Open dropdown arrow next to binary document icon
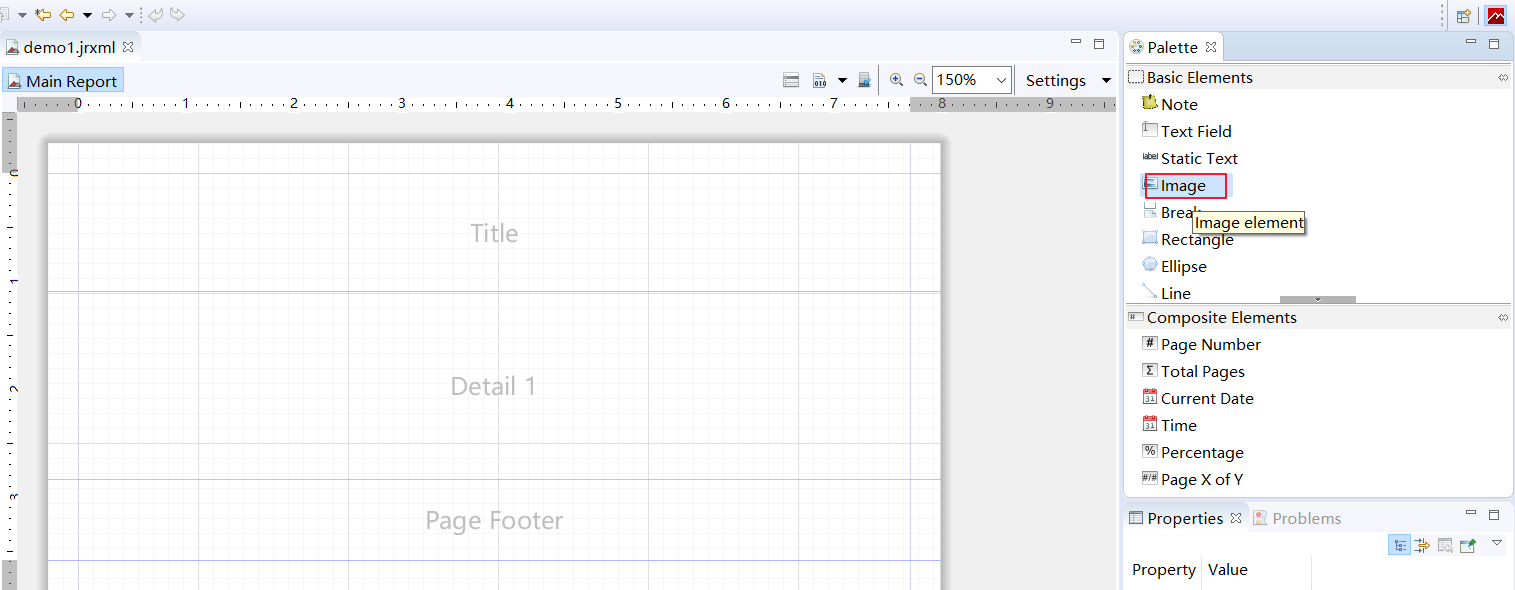 click(842, 80)
